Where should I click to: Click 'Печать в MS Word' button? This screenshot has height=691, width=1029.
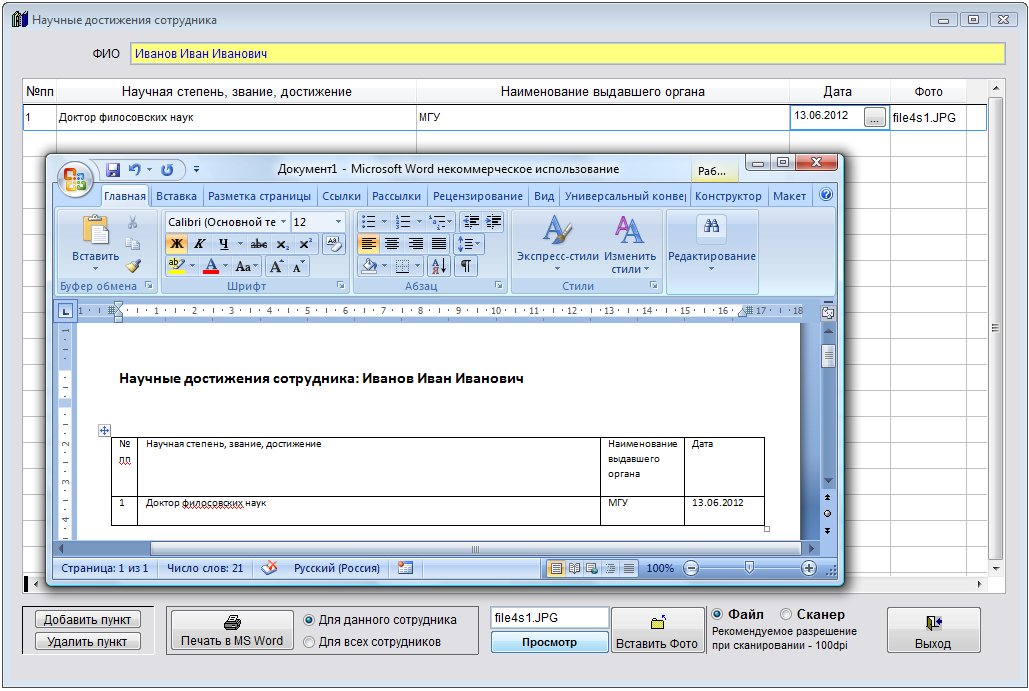232,631
